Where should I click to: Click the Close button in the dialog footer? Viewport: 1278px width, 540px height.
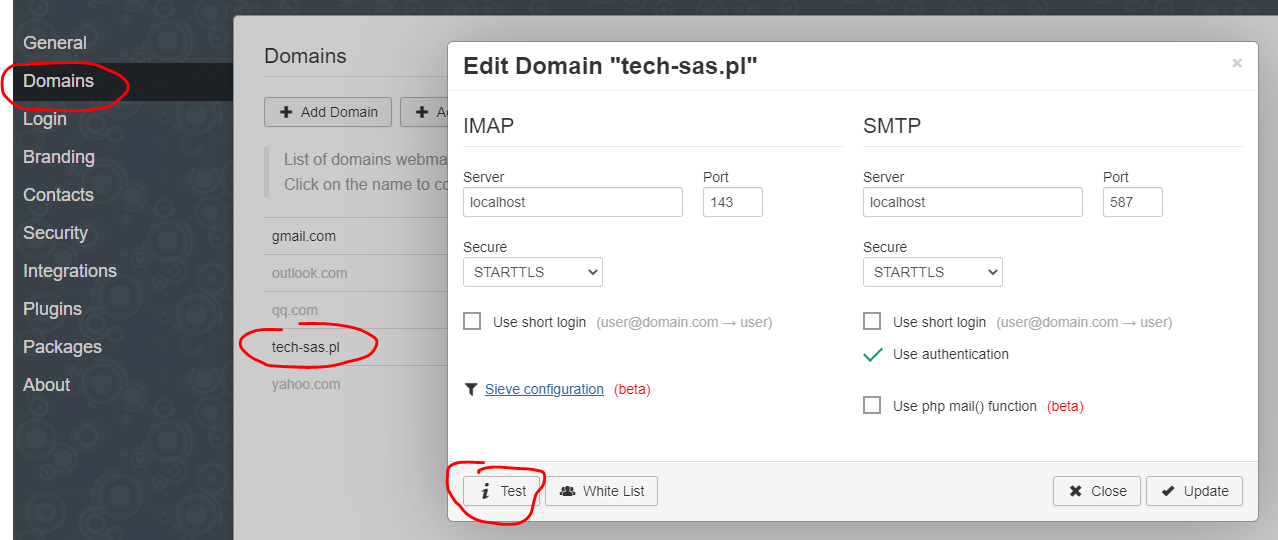pos(1097,491)
